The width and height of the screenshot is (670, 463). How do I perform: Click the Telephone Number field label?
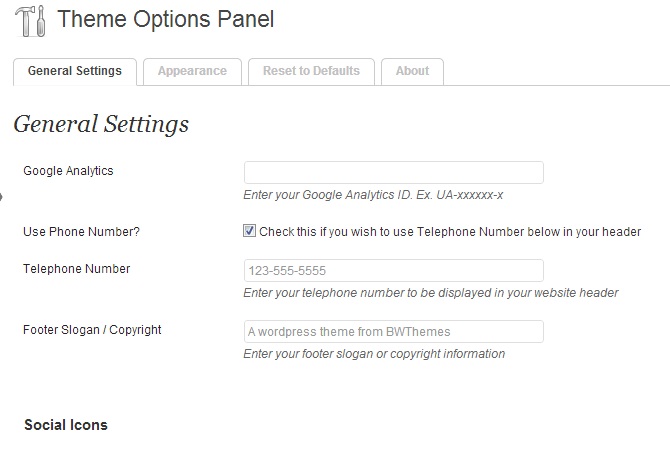[76, 269]
